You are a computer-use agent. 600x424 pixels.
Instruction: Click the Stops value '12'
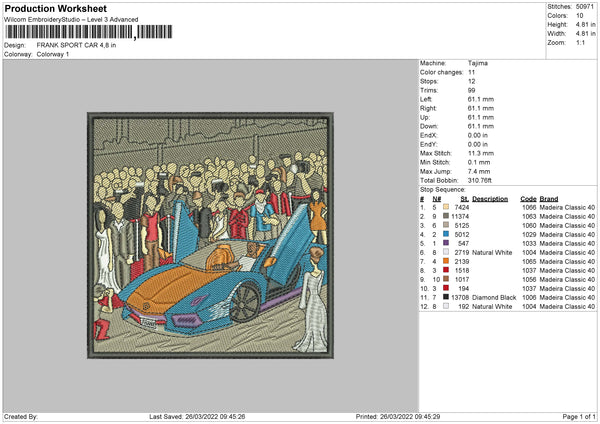pos(471,82)
